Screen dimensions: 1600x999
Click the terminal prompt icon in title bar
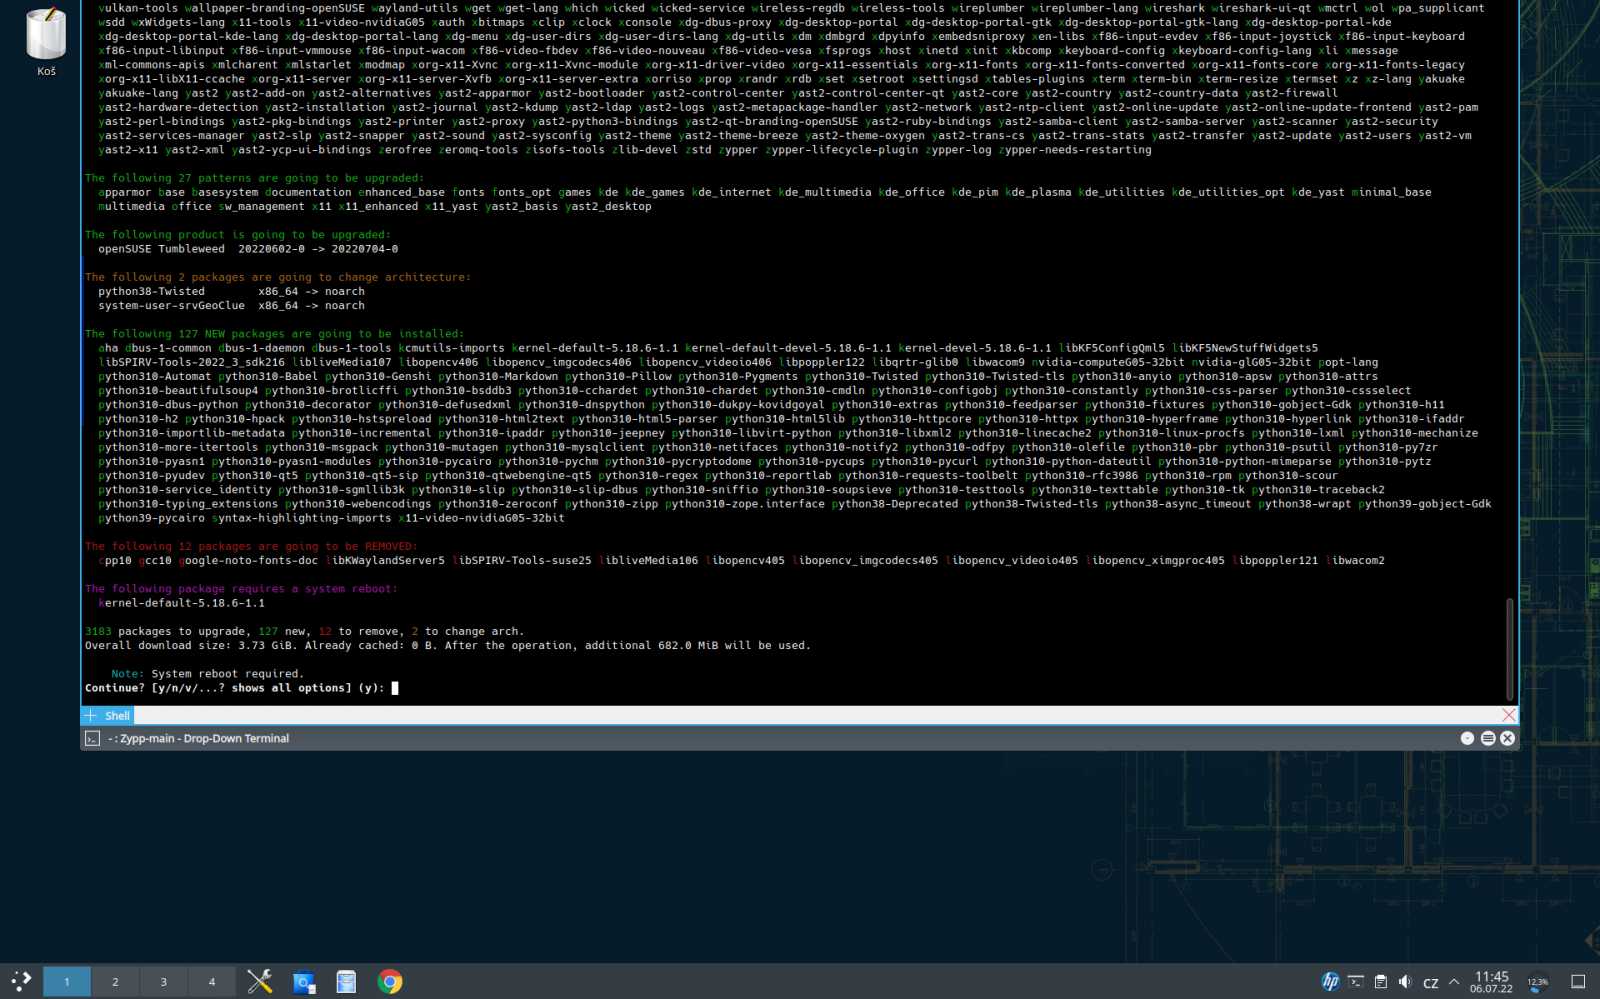tap(92, 739)
